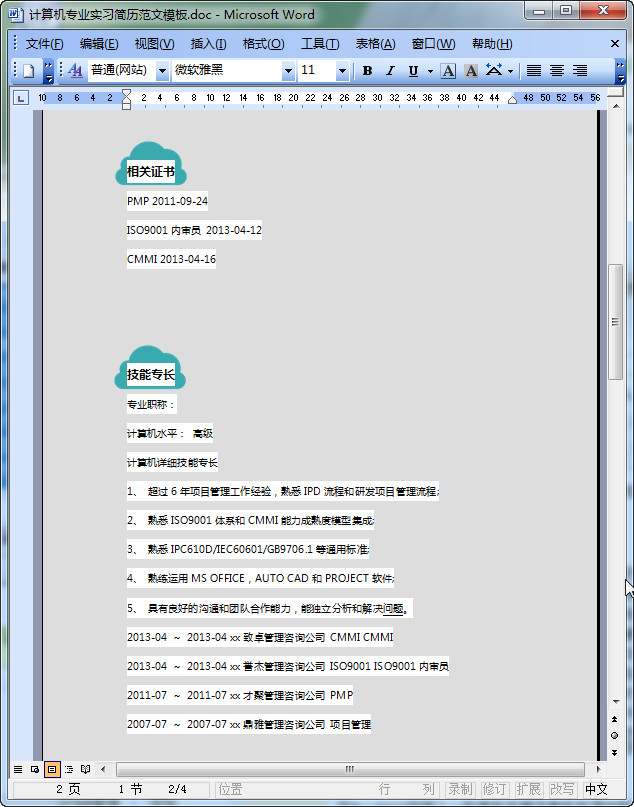Switch to Web Layout view icon
This screenshot has height=807, width=634.
tap(35, 769)
